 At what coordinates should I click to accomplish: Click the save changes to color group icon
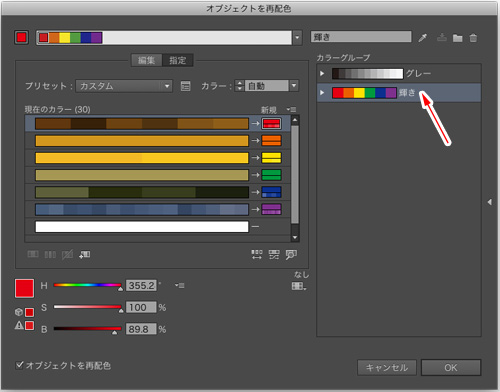[x=442, y=37]
